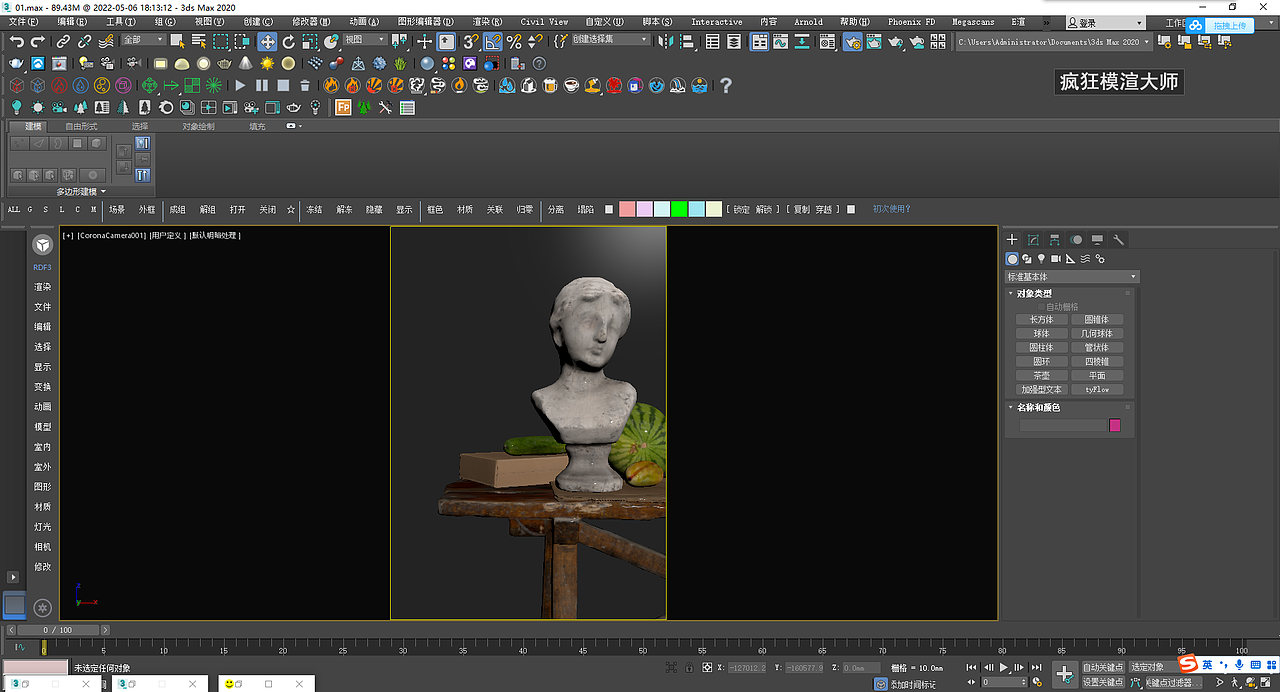Open project path dropdown arrow

pos(1147,42)
